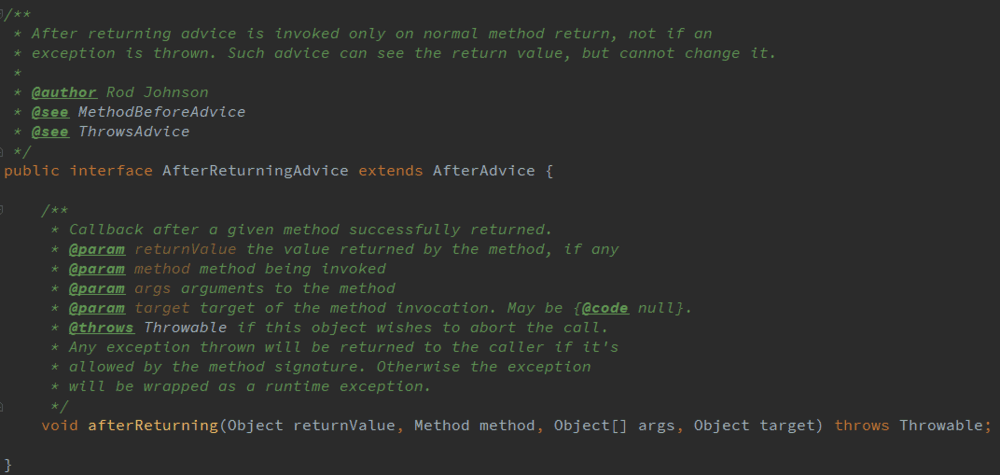This screenshot has width=1000, height=475.
Task: Click the fold end marker after runtime exception line
Action: coord(3,407)
